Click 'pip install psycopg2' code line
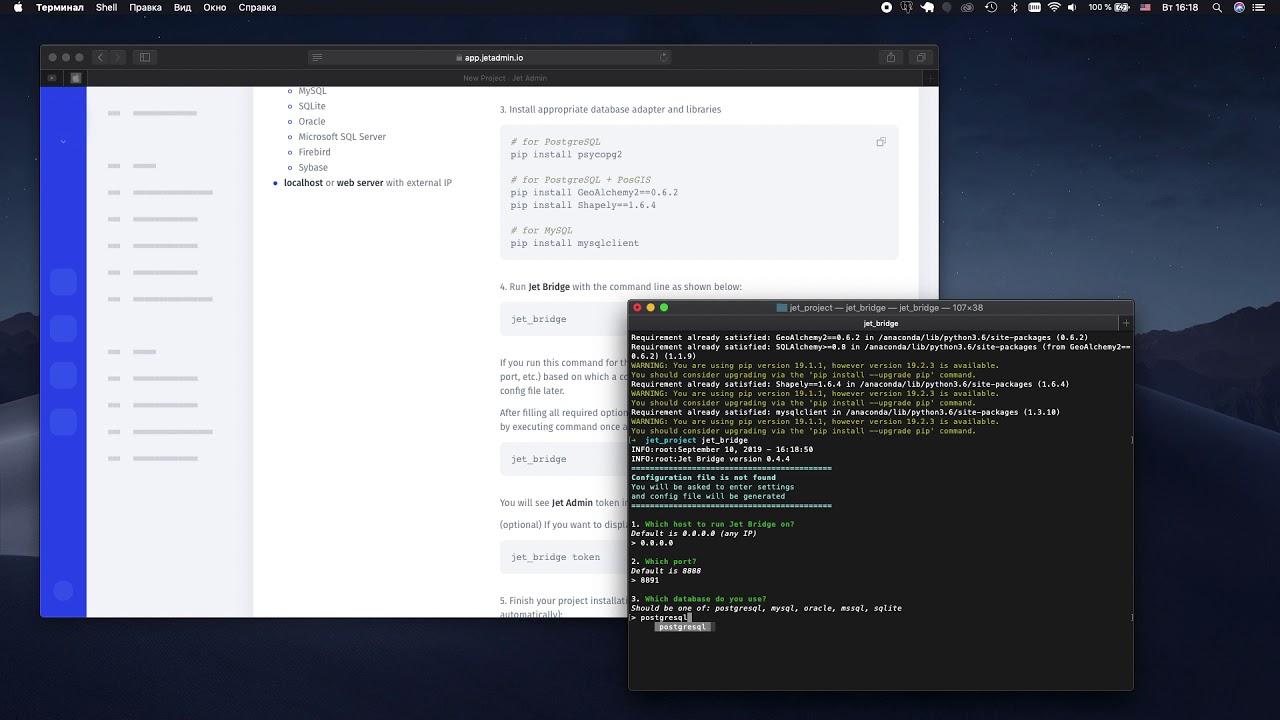 566,155
